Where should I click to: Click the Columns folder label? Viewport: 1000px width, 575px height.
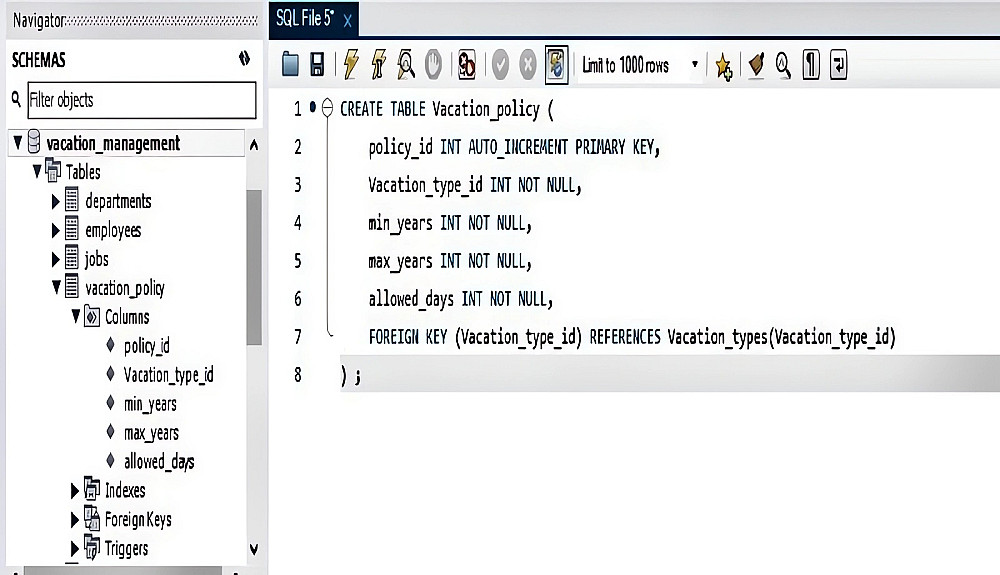click(x=127, y=317)
